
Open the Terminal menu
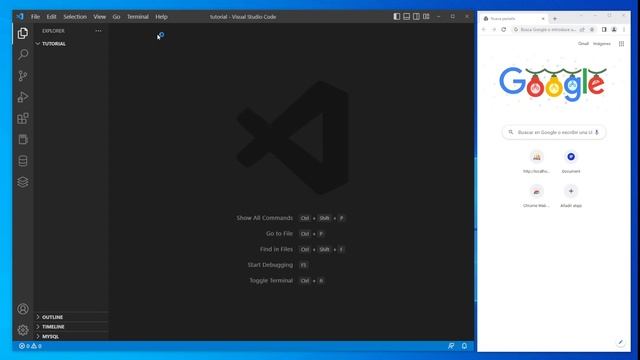pos(138,17)
